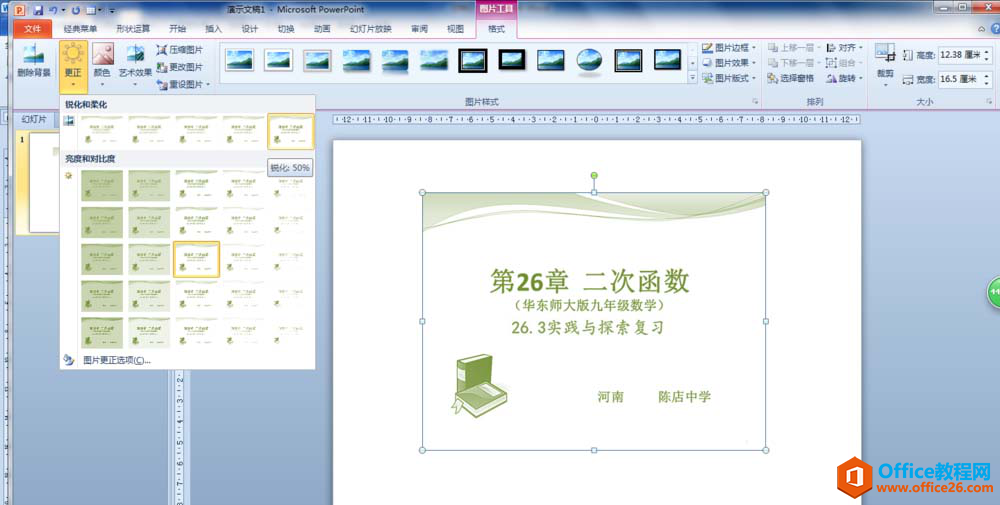Click the Compress Pictures (压缩图片) icon
Screen dimensions: 1000x505
(161, 50)
